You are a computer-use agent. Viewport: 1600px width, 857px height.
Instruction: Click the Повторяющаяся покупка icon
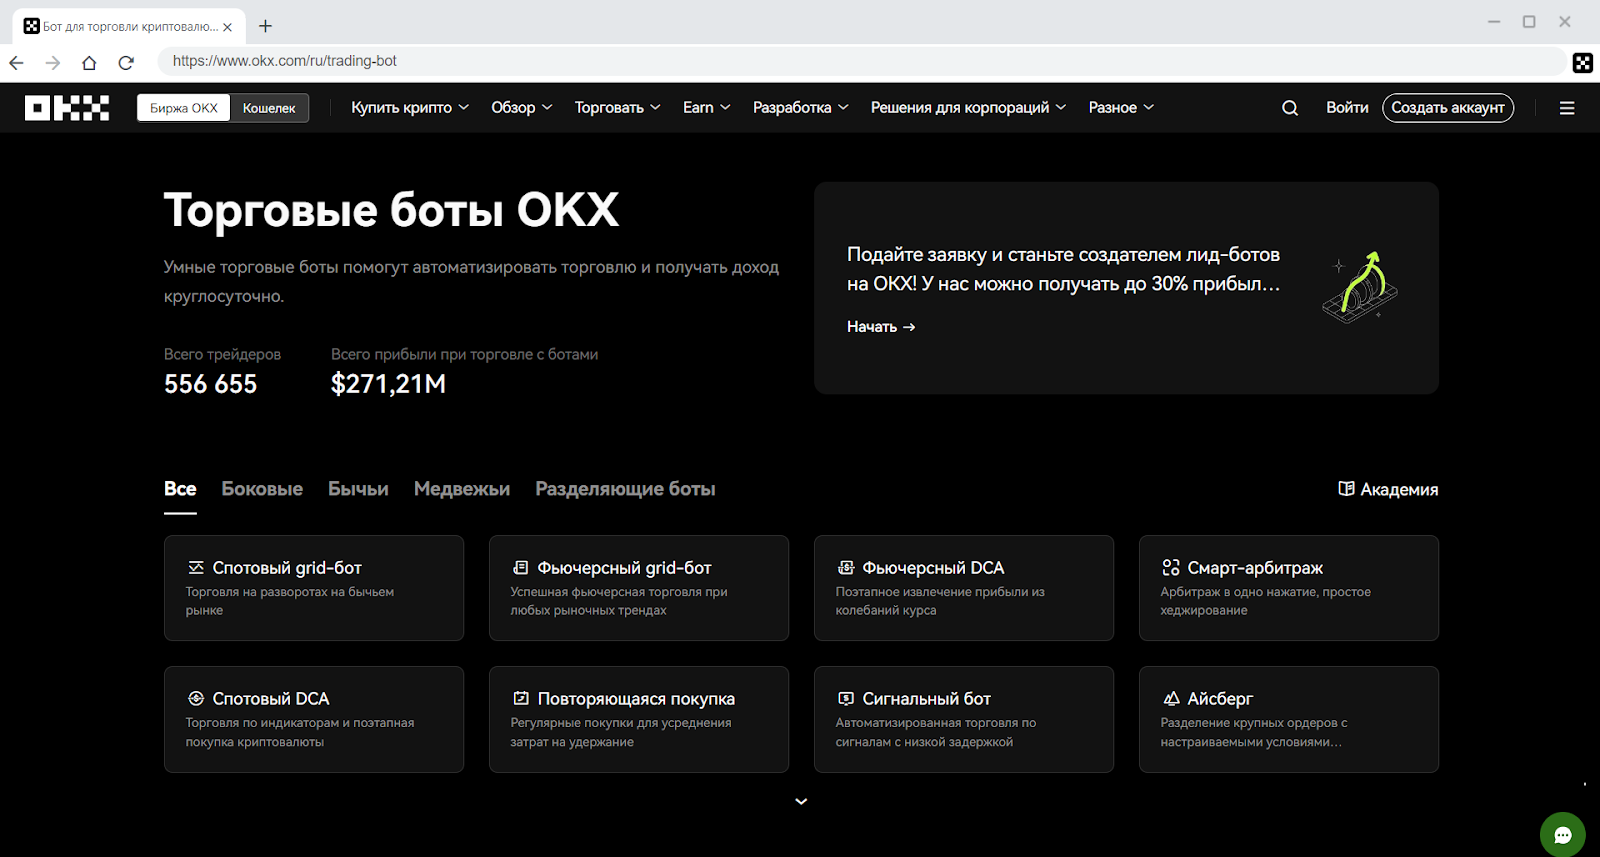coord(521,698)
